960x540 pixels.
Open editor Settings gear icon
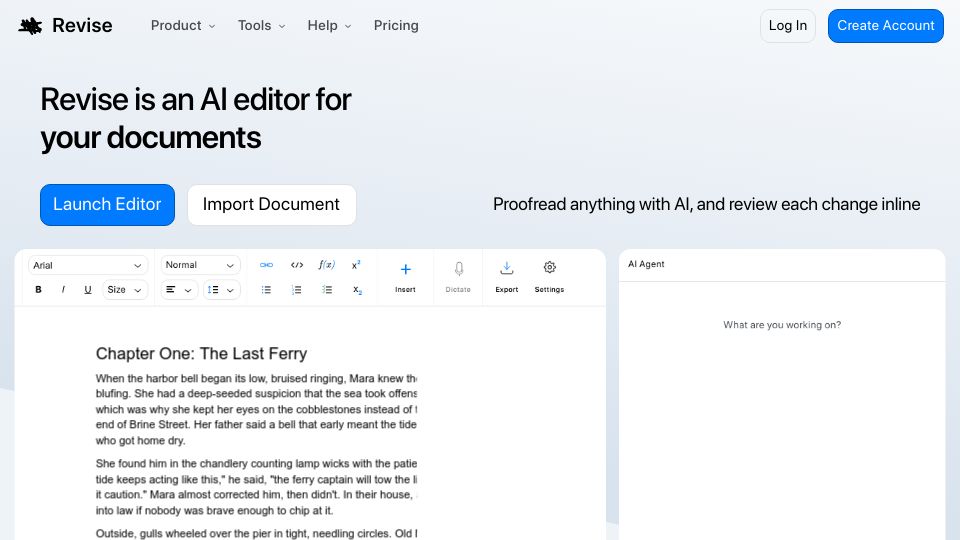(x=549, y=268)
